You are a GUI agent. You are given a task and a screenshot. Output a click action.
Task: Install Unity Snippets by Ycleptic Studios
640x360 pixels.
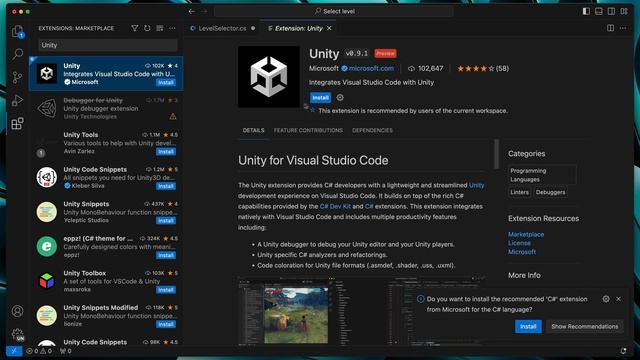pos(166,221)
